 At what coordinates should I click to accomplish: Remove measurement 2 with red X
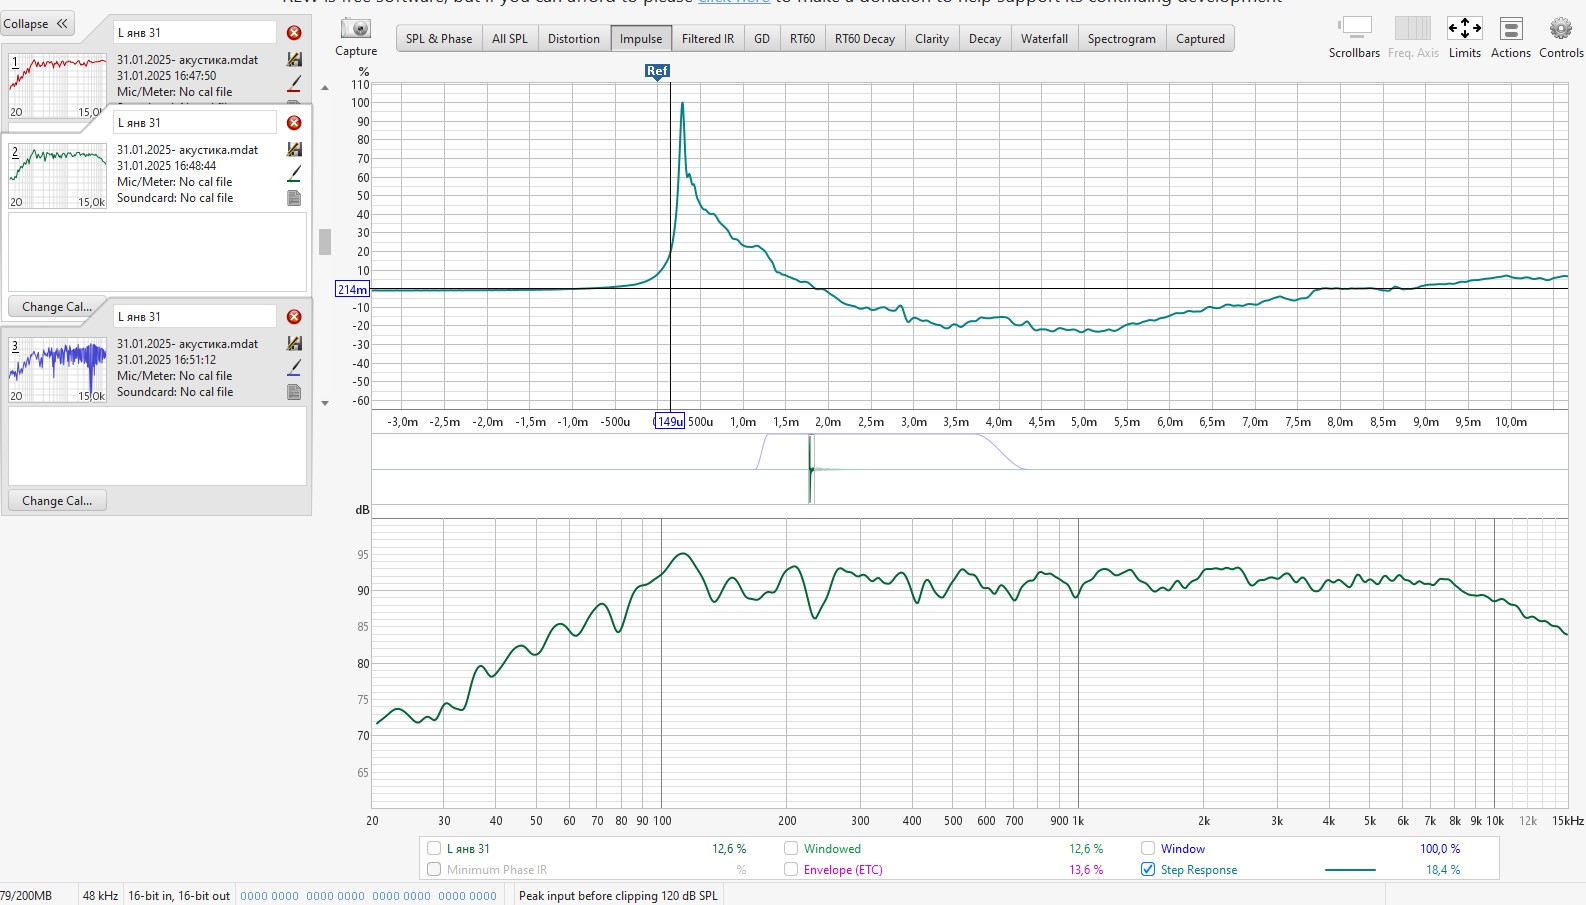(x=294, y=123)
